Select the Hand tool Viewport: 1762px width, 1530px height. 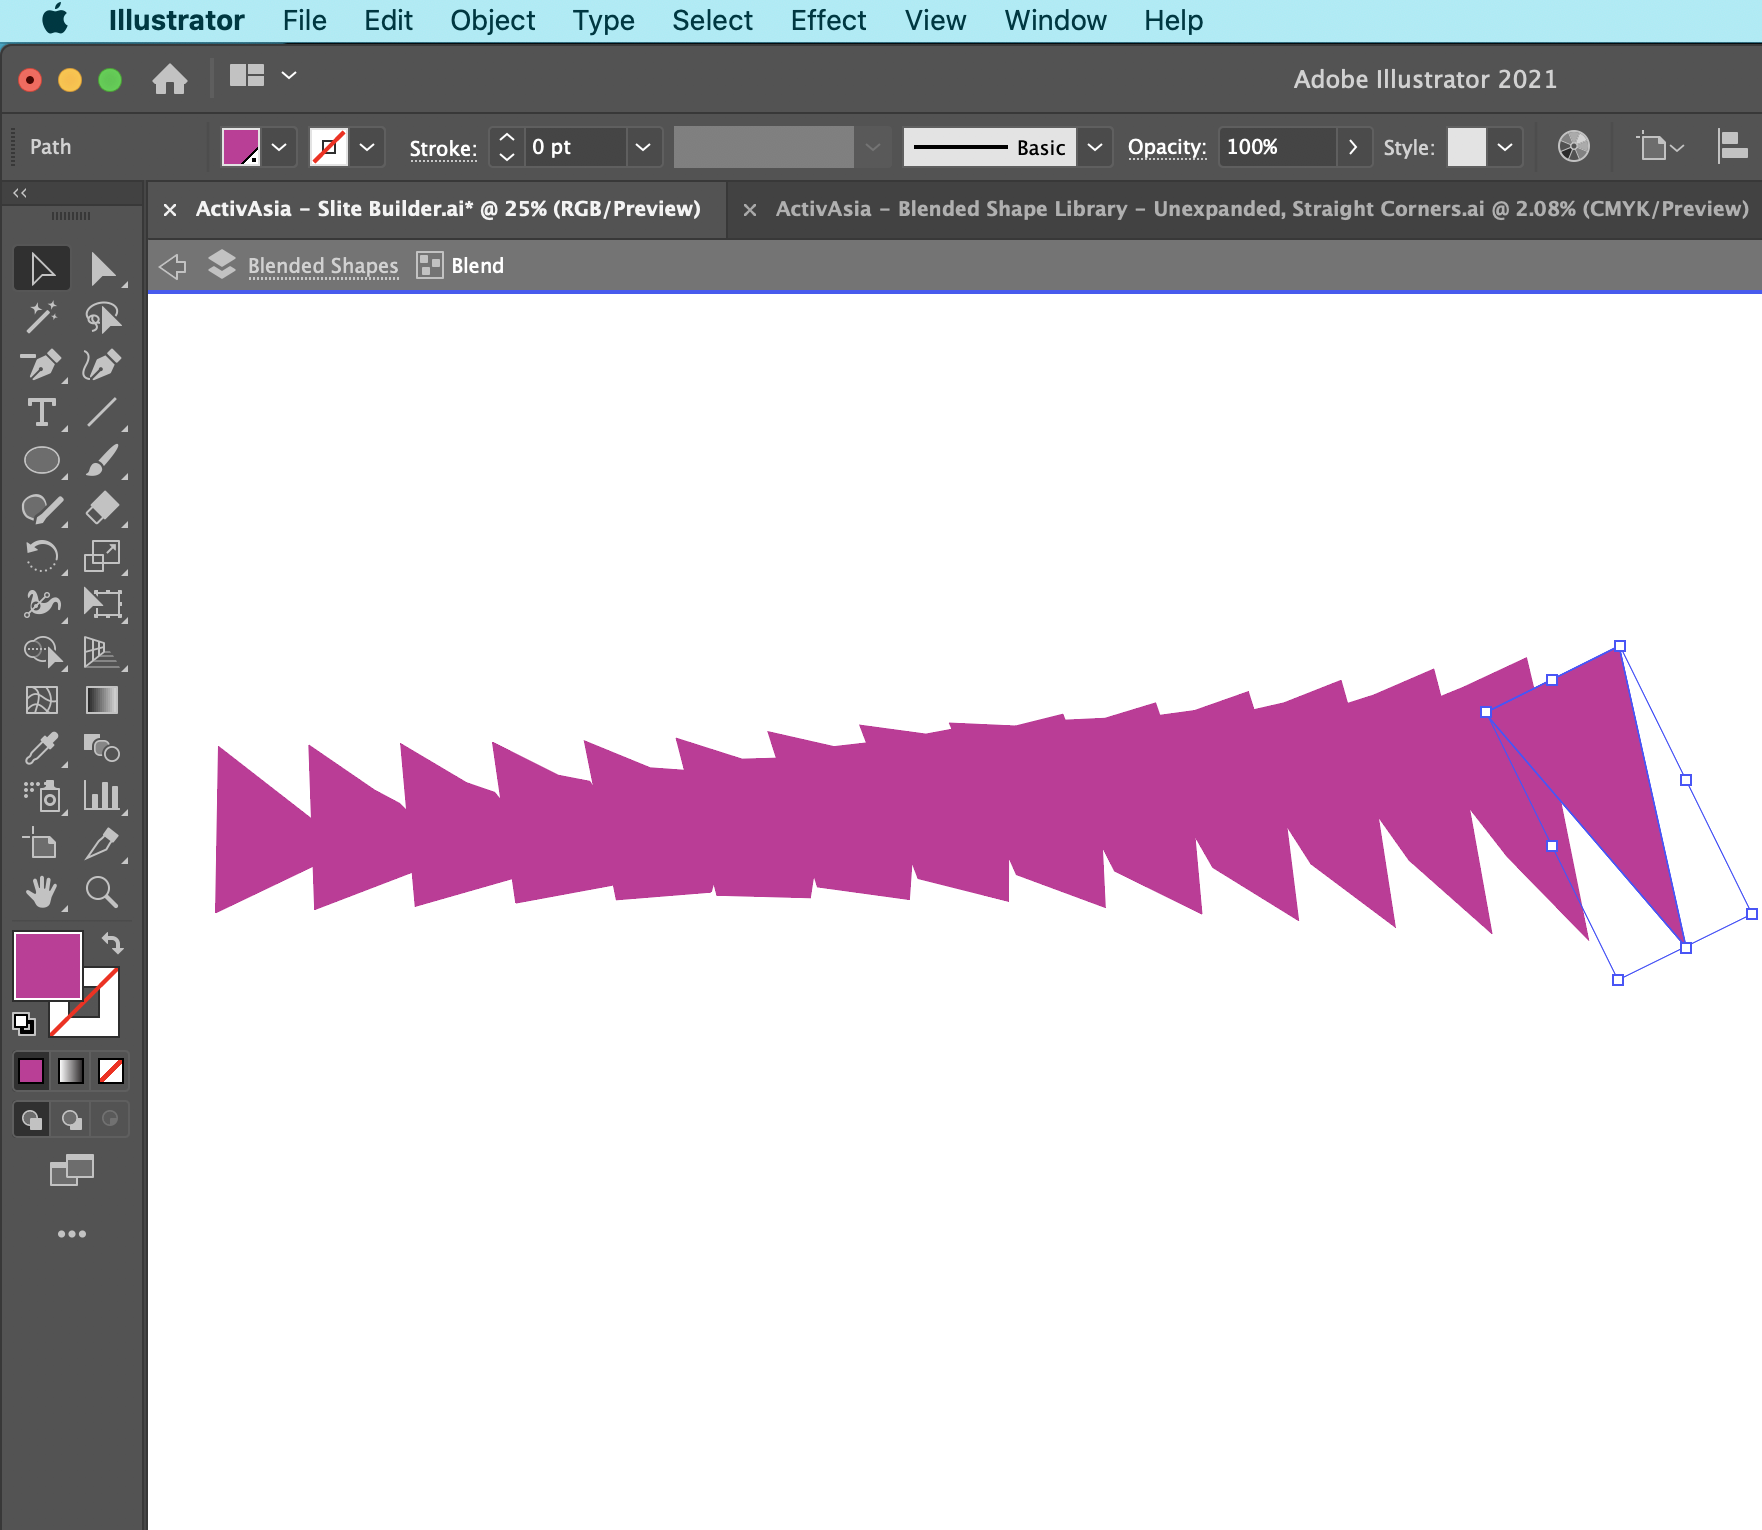pyautogui.click(x=42, y=893)
